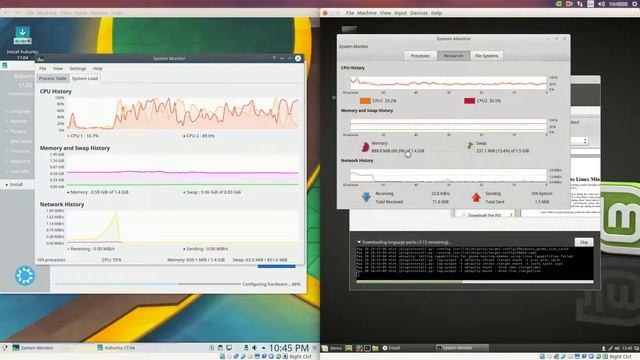Open Settings menu in KDE System Monitor
This screenshot has width=640, height=360.
[78, 69]
